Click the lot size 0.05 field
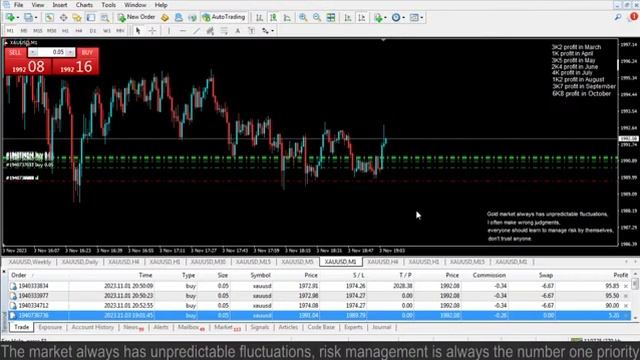Viewport: 640px width, 360px height. (x=52, y=52)
